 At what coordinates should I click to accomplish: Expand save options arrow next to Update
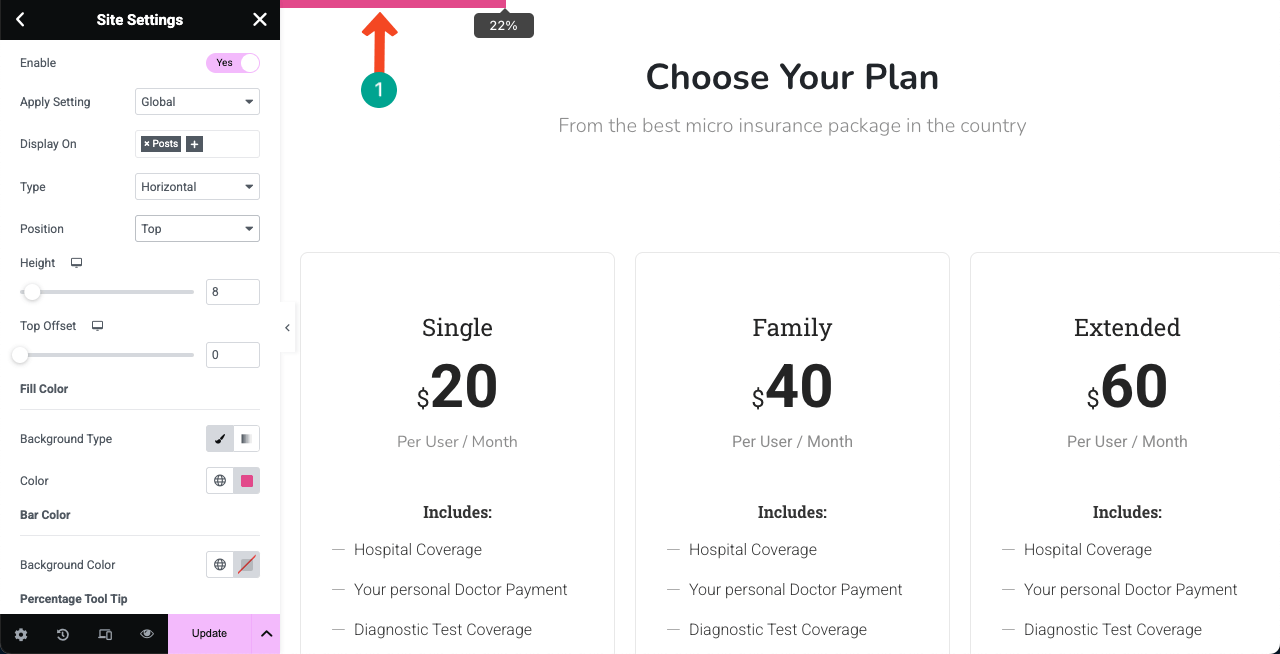266,634
